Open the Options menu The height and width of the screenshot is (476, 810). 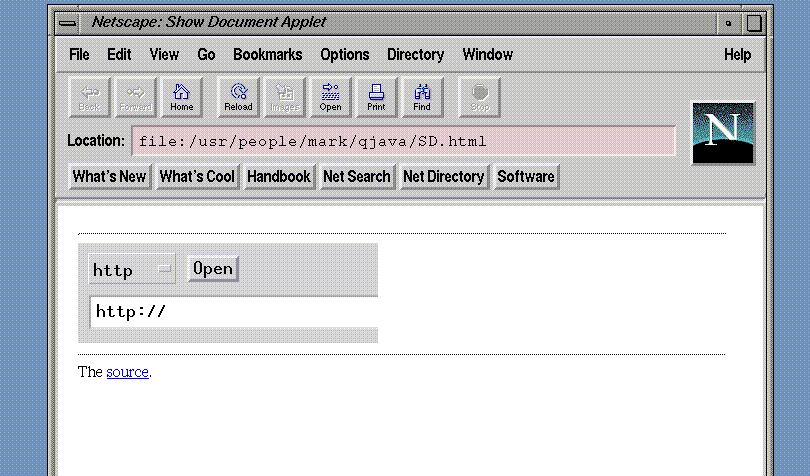point(345,54)
